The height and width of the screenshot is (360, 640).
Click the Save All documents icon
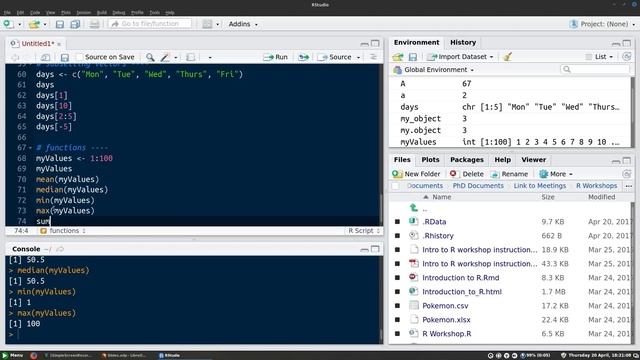click(75, 24)
